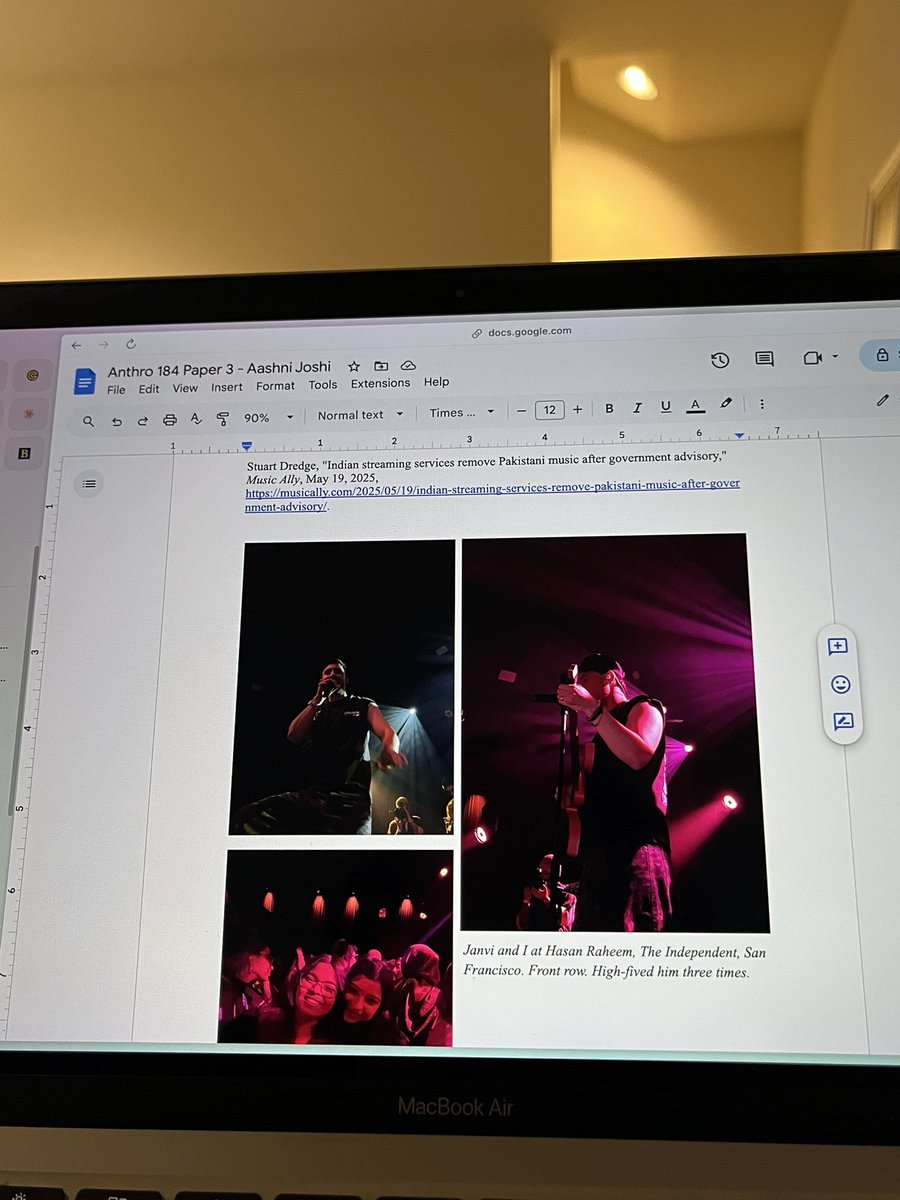Open the yellow swirl sidebar icon
The height and width of the screenshot is (1200, 900).
pyautogui.click(x=32, y=376)
